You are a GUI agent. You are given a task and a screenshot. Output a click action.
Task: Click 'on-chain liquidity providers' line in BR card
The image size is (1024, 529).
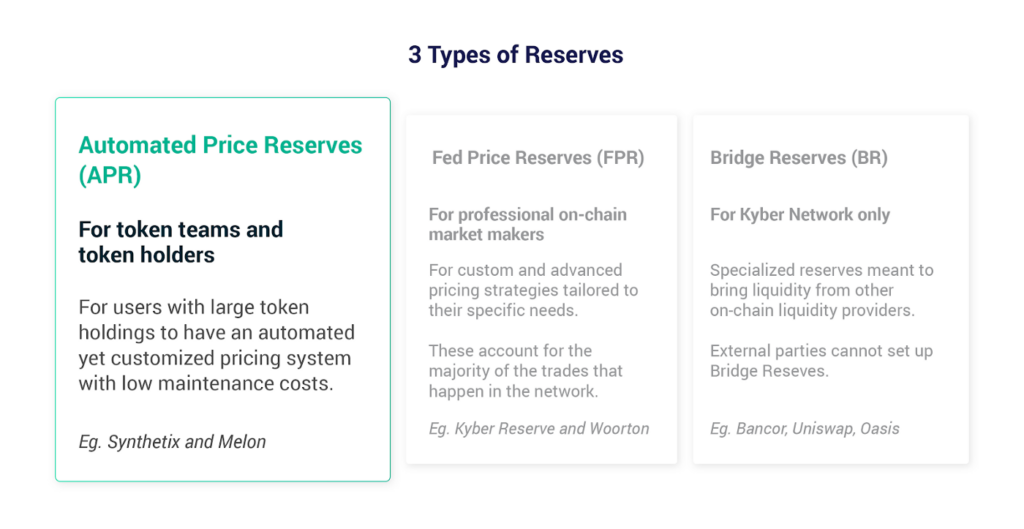812,310
